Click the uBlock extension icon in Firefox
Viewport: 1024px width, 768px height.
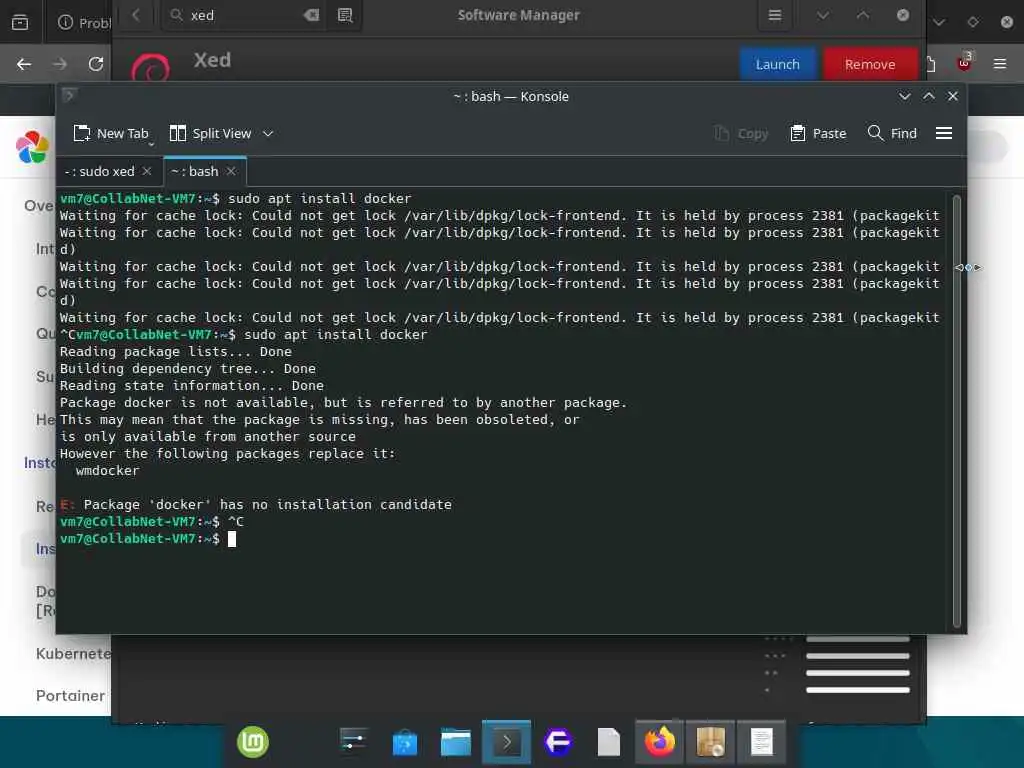click(x=964, y=61)
